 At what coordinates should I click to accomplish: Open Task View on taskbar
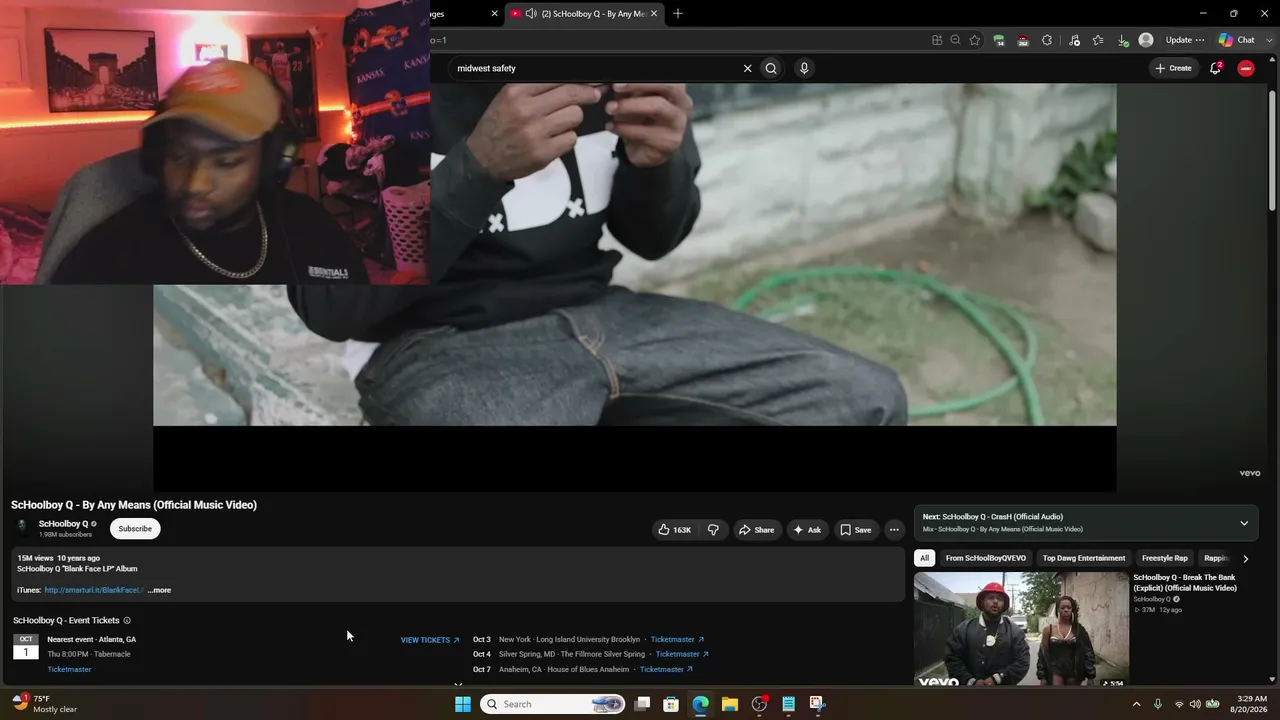coord(643,704)
